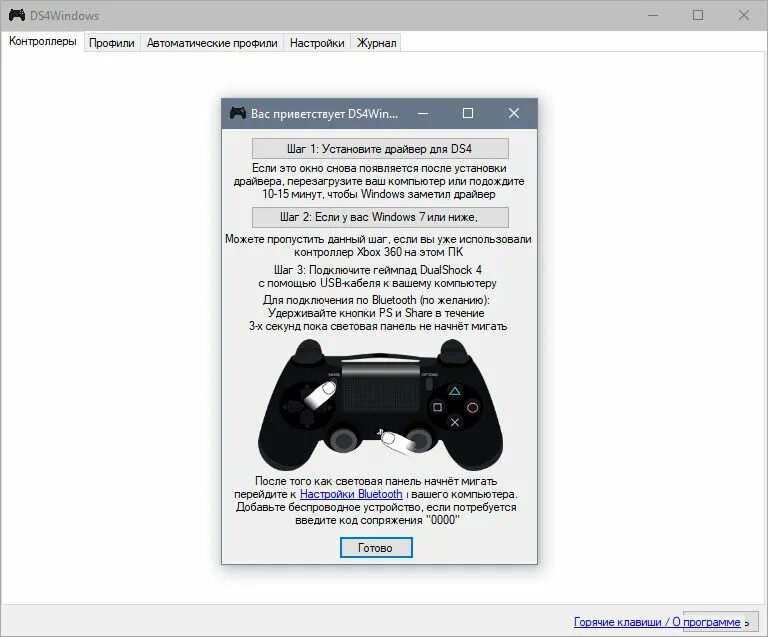Maximize the main DS4Windows window
The height and width of the screenshot is (637, 768).
coord(698,15)
